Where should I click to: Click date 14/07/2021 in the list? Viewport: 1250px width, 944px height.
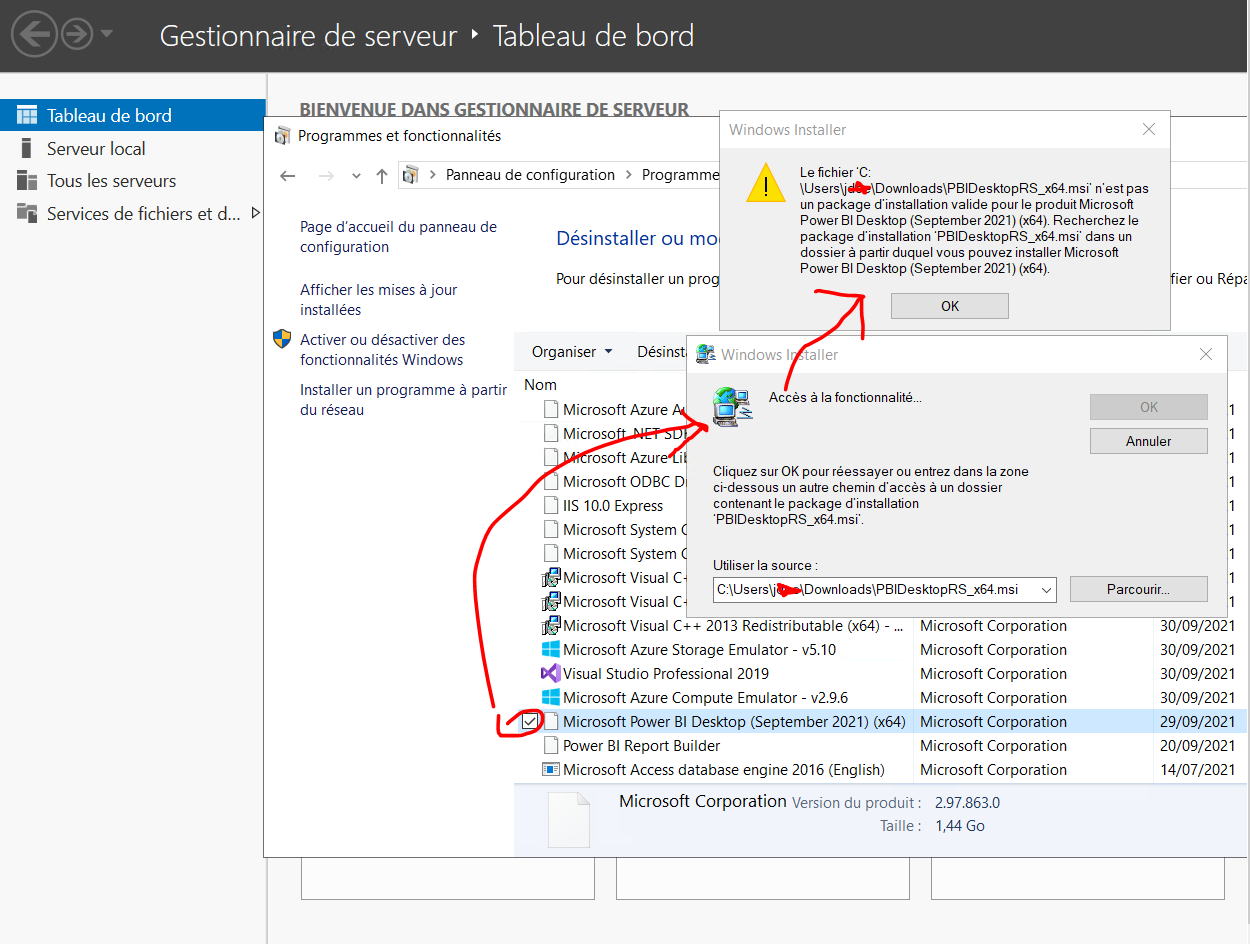click(1198, 770)
